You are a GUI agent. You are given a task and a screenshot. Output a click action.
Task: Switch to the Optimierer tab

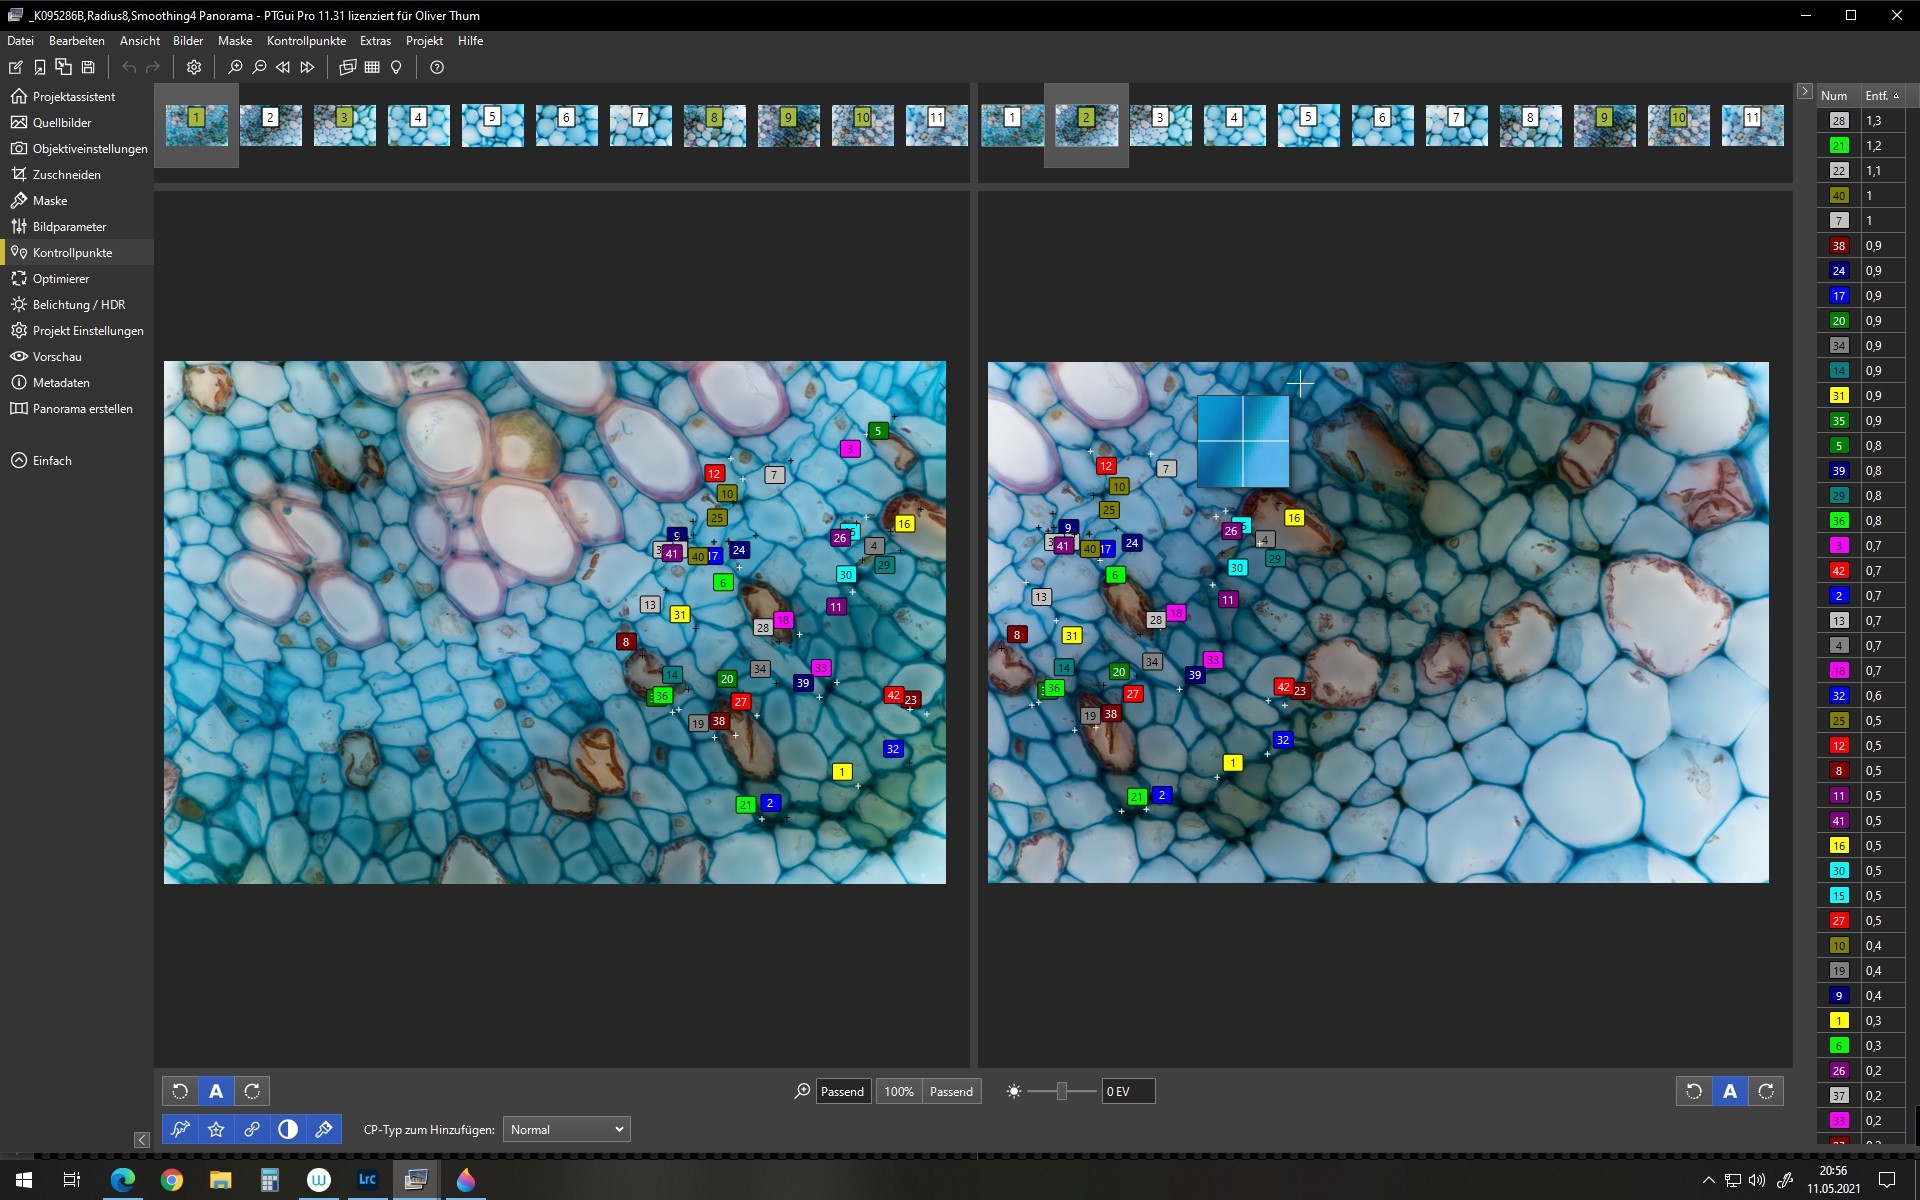tap(61, 279)
